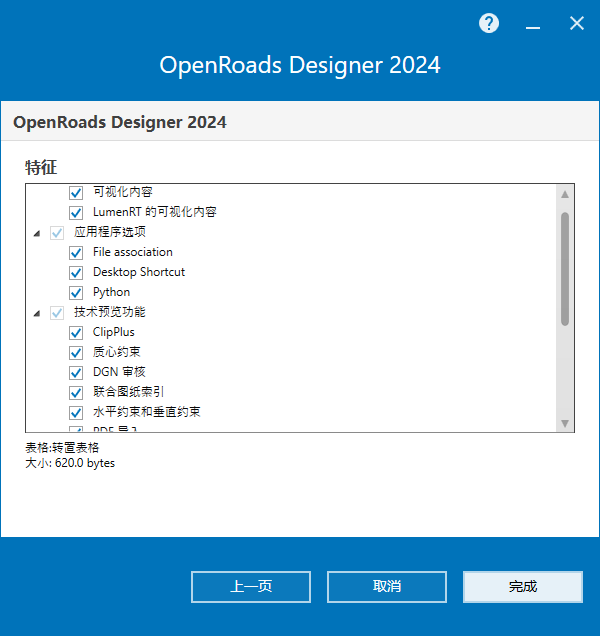Click the 取消 cancel button
The image size is (600, 636).
point(387,587)
